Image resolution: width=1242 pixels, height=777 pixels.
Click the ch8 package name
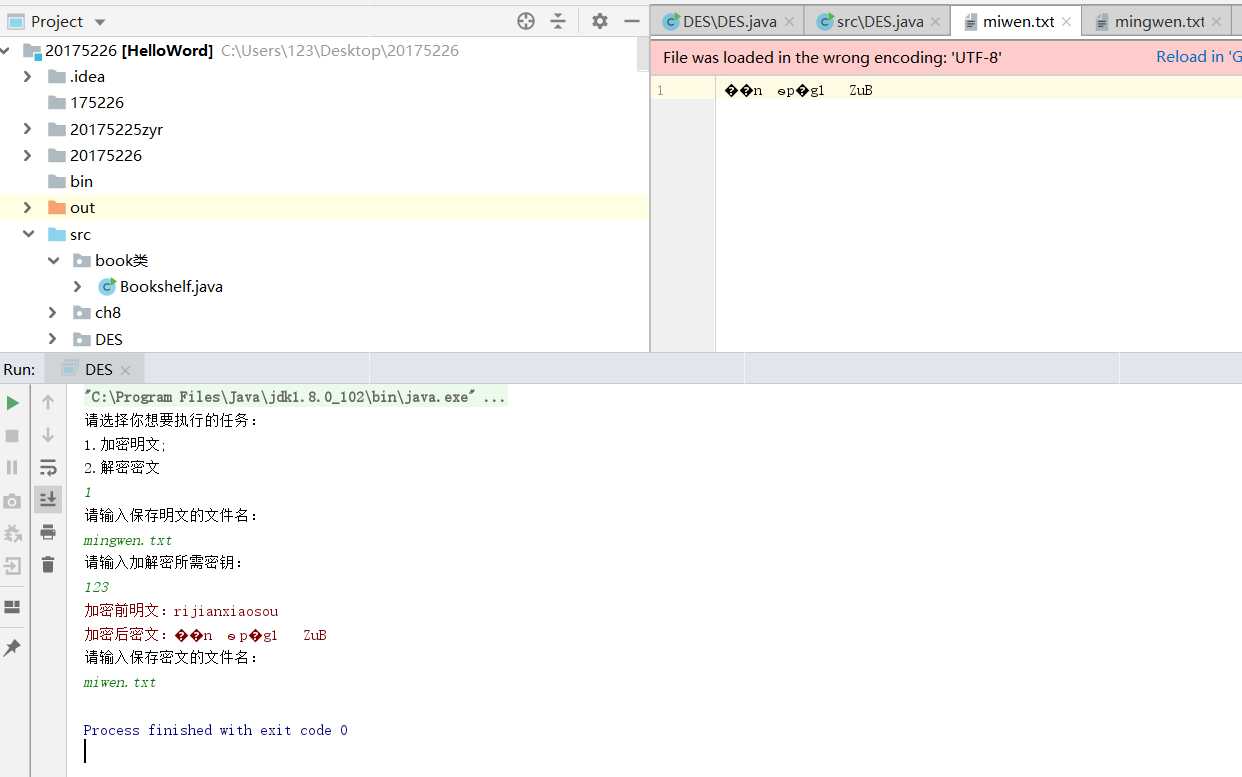(x=108, y=312)
